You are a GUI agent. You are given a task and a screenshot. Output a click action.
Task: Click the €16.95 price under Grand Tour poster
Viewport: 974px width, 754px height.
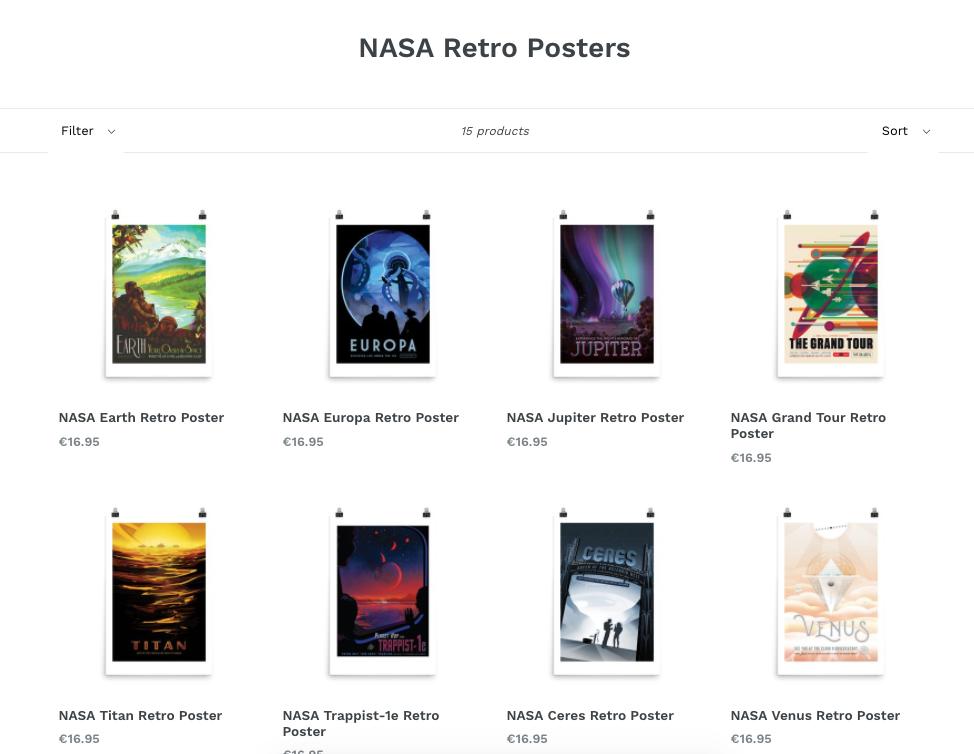(x=751, y=458)
